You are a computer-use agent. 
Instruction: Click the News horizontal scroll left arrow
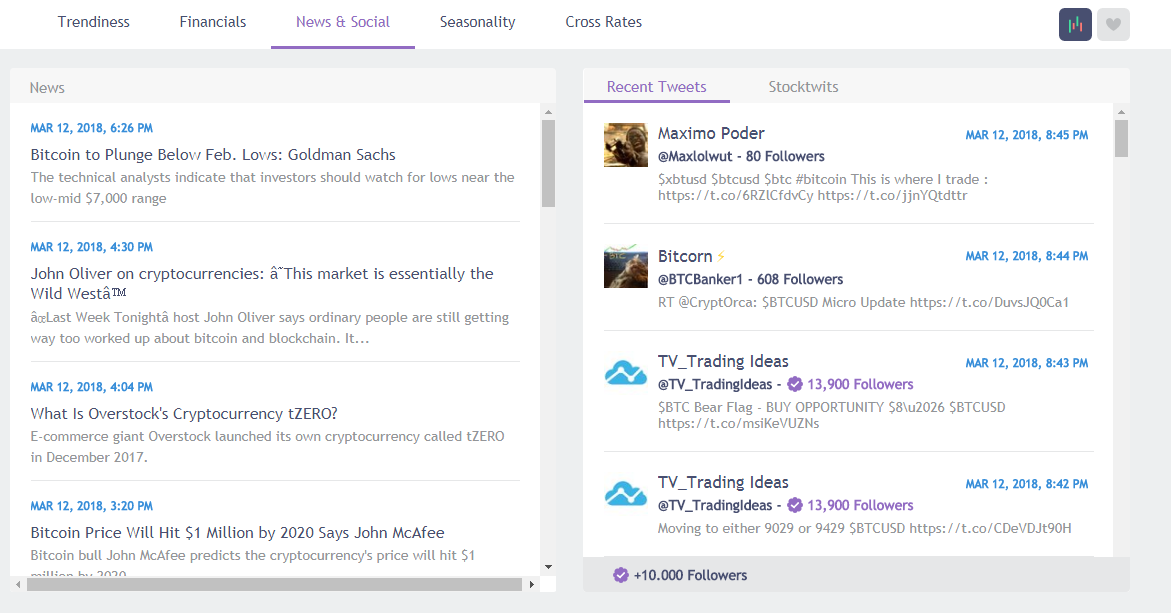[x=18, y=585]
